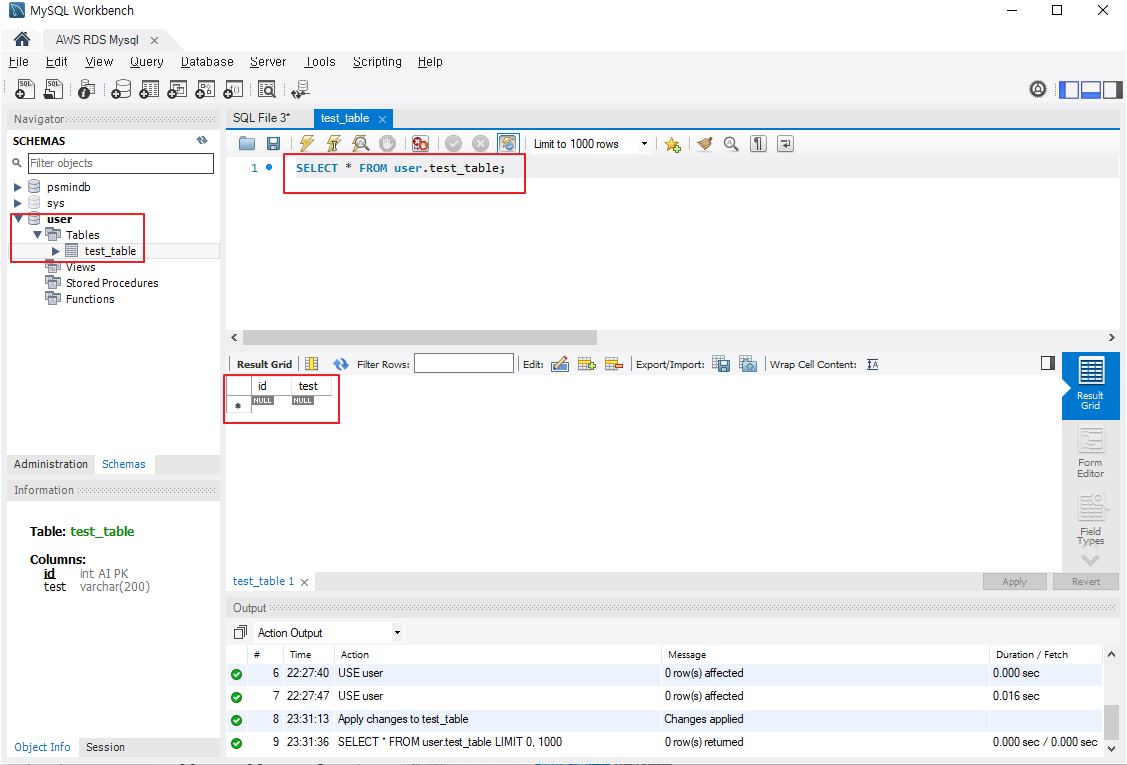Open a script file in this editor
The image size is (1127, 765).
(247, 144)
